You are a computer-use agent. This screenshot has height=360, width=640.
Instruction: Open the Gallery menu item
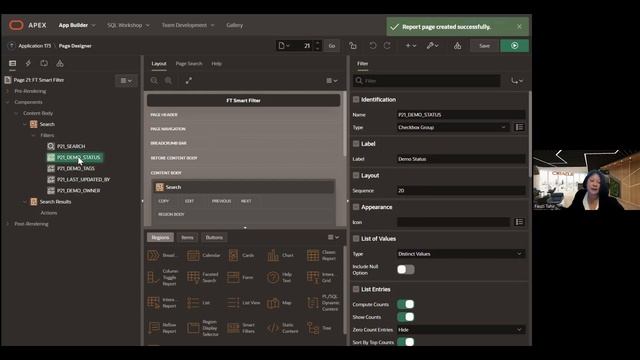click(x=235, y=25)
